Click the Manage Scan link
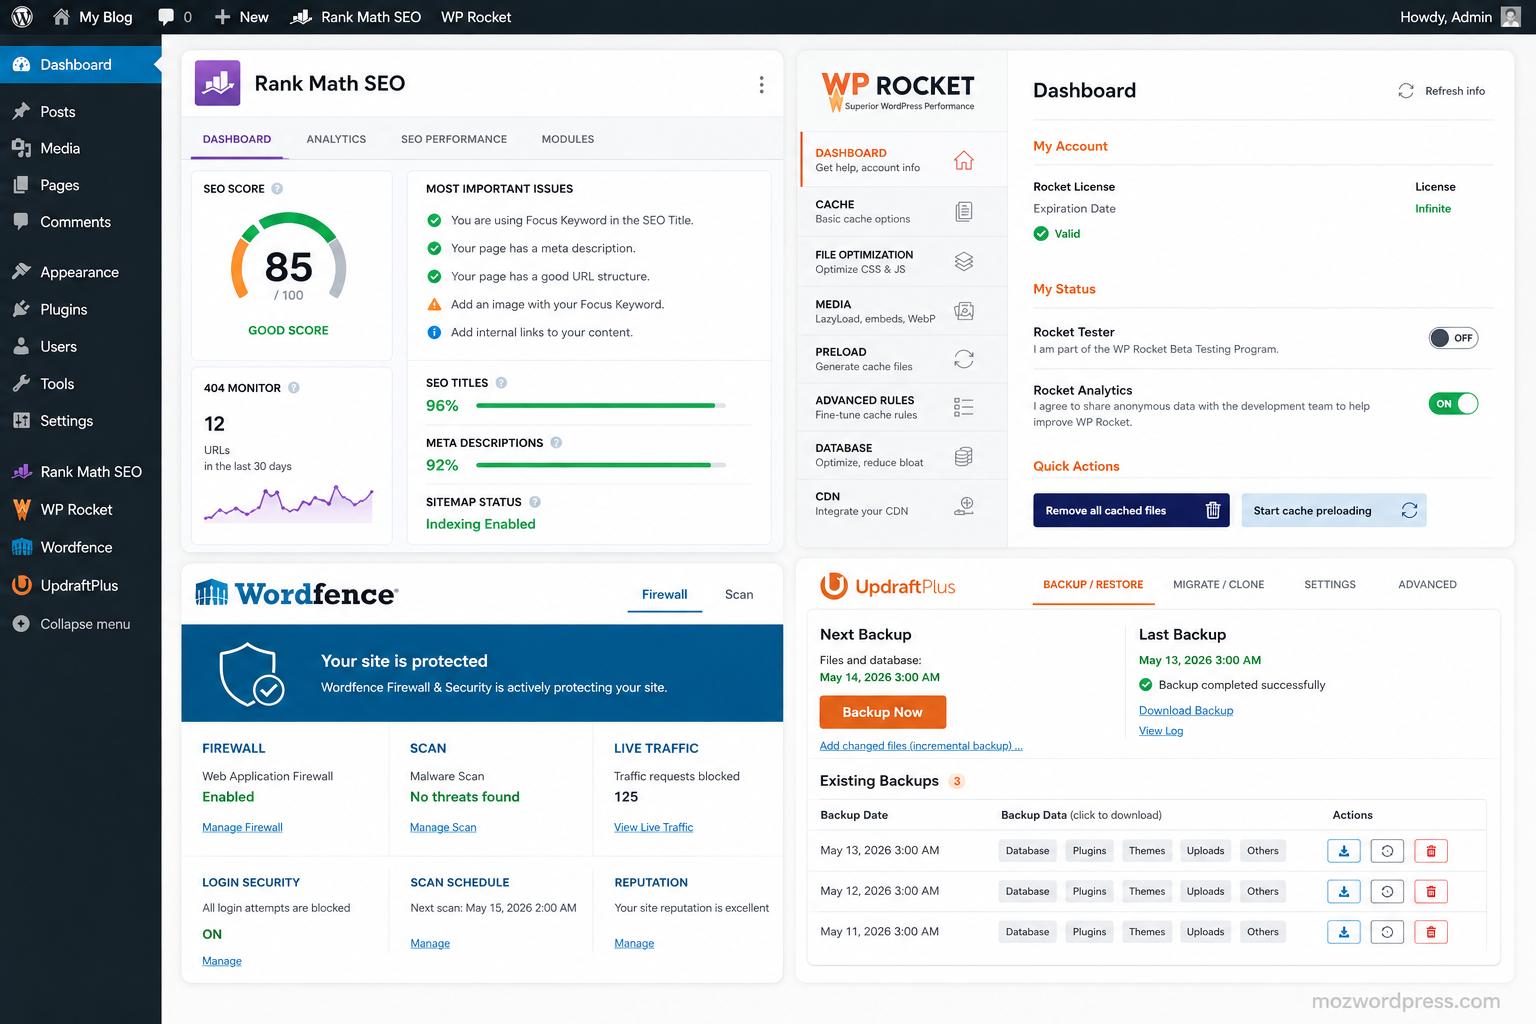1536x1024 pixels. [443, 828]
